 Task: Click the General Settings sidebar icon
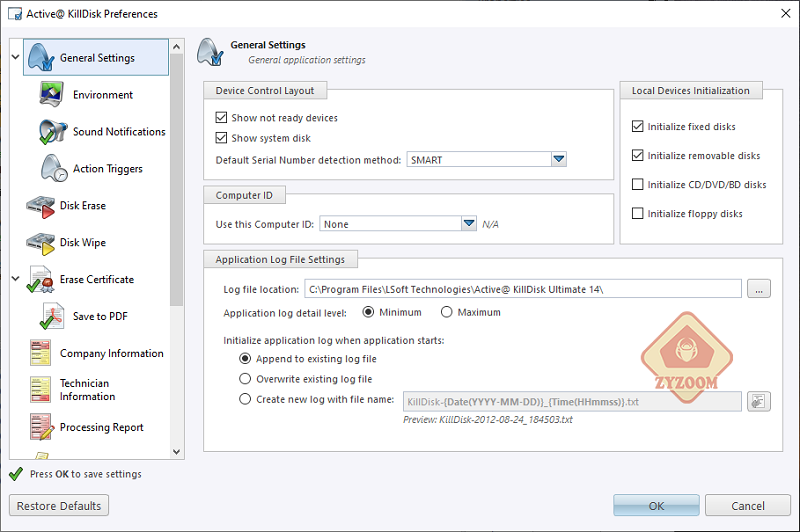pos(41,57)
